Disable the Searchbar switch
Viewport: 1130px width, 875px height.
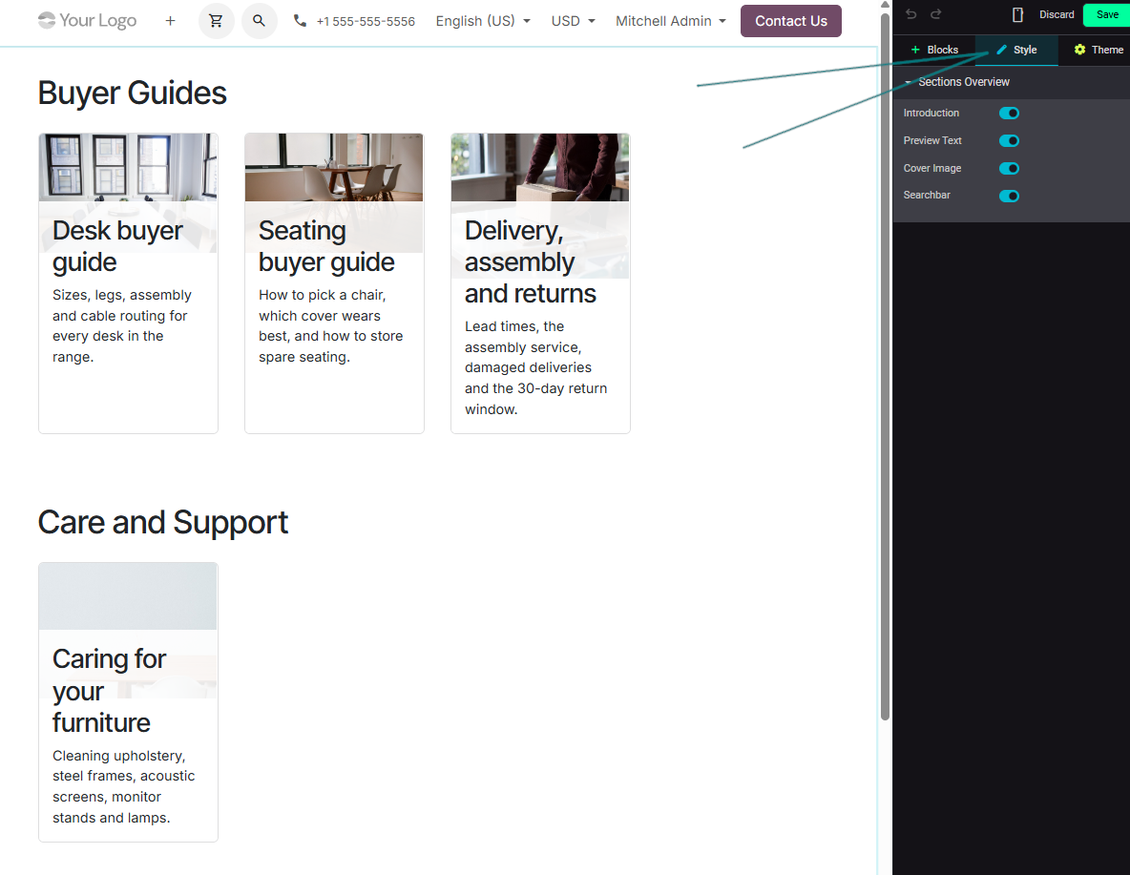[1009, 195]
